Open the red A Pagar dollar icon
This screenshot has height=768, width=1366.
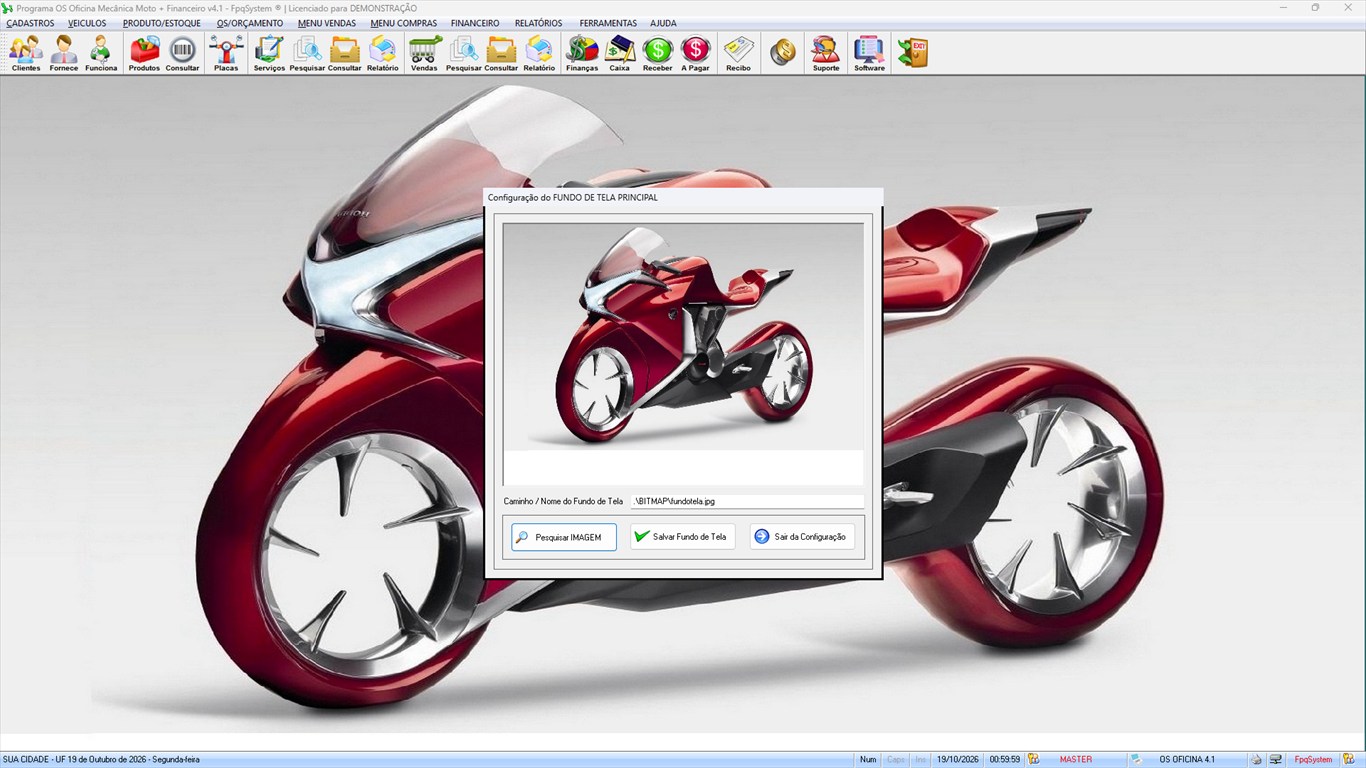tap(695, 53)
